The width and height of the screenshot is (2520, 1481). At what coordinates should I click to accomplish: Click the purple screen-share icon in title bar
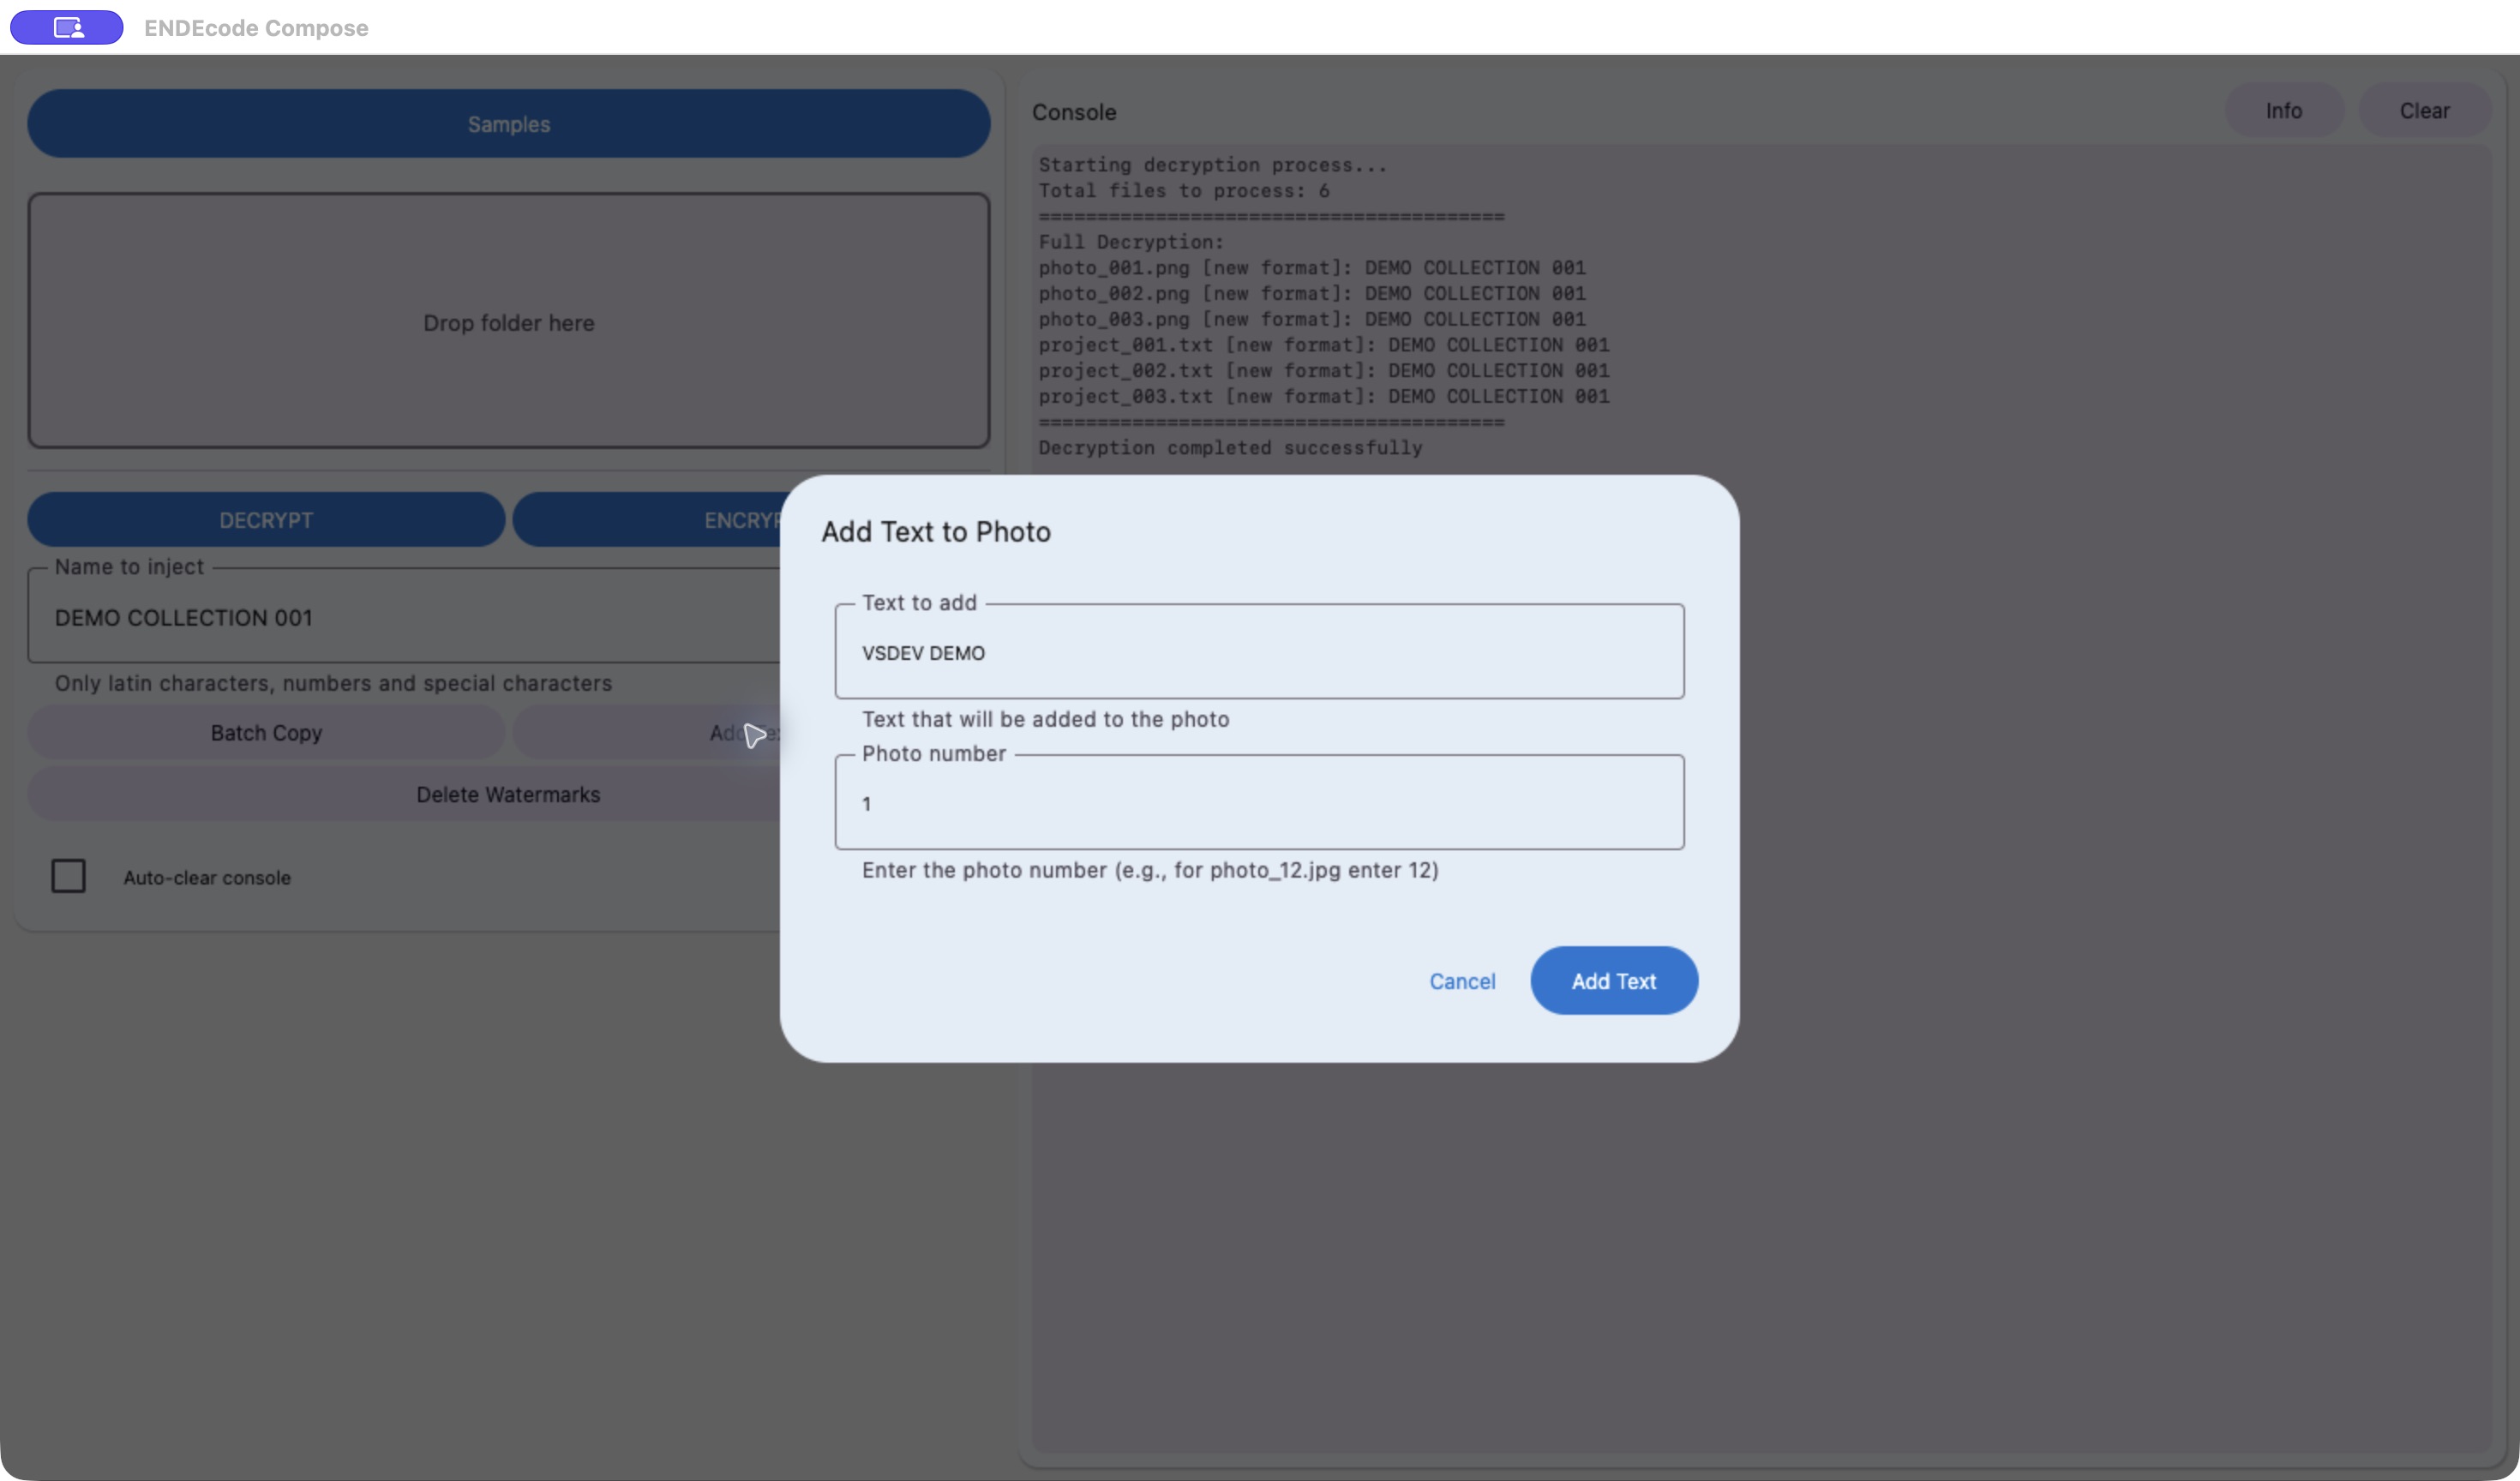point(67,27)
